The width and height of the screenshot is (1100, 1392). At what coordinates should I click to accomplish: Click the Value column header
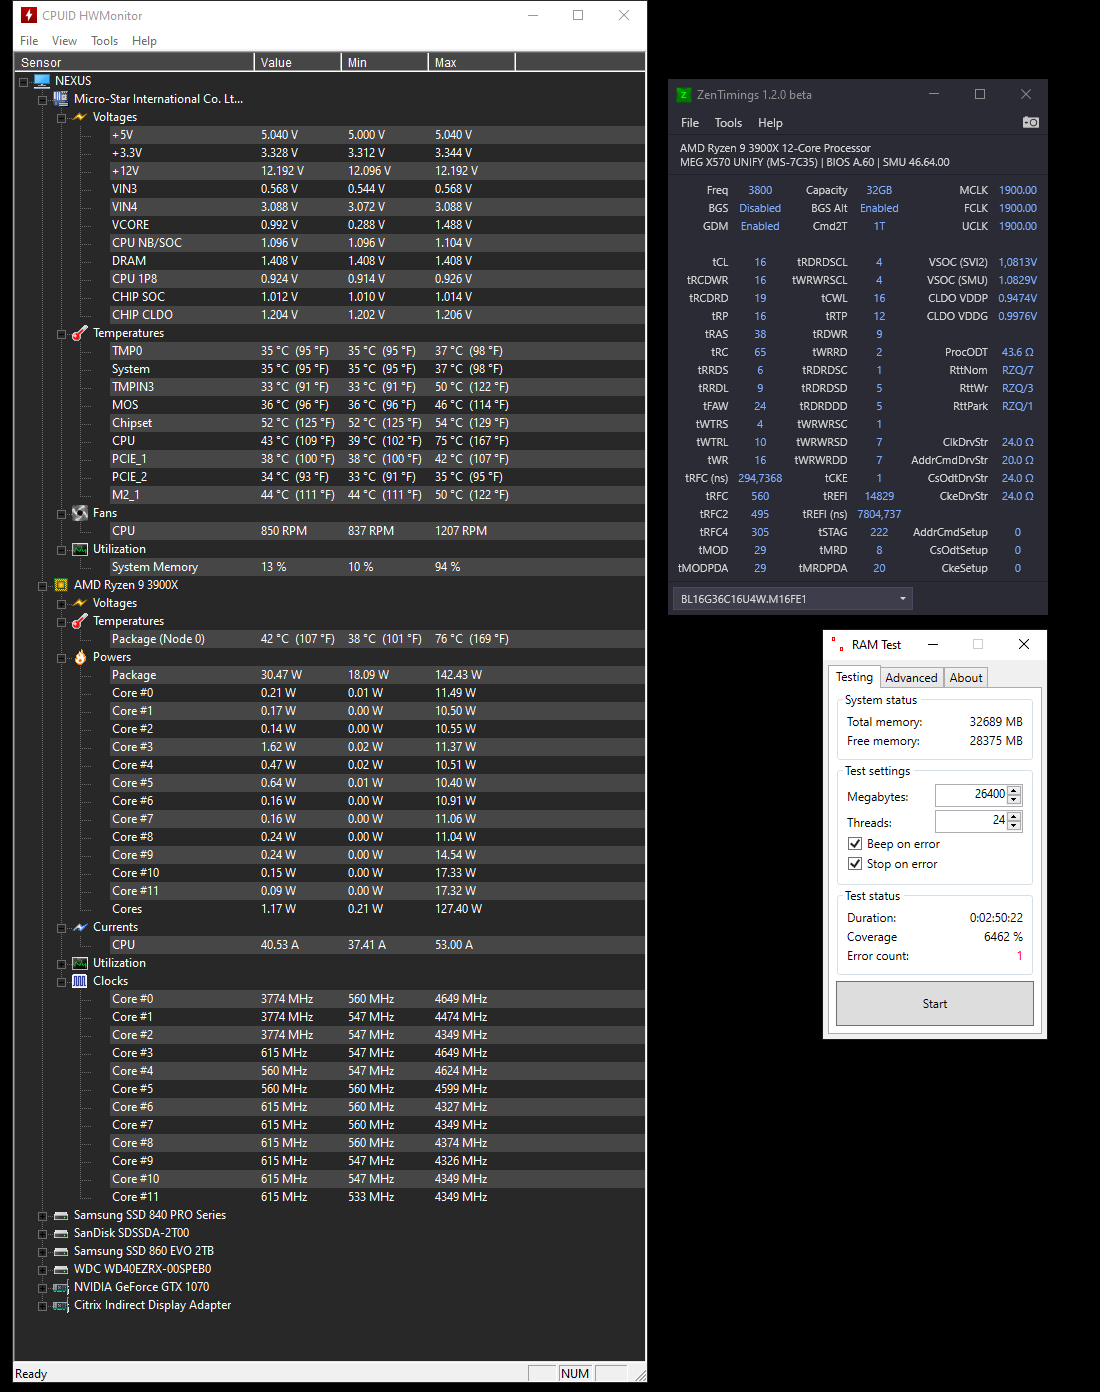(298, 62)
